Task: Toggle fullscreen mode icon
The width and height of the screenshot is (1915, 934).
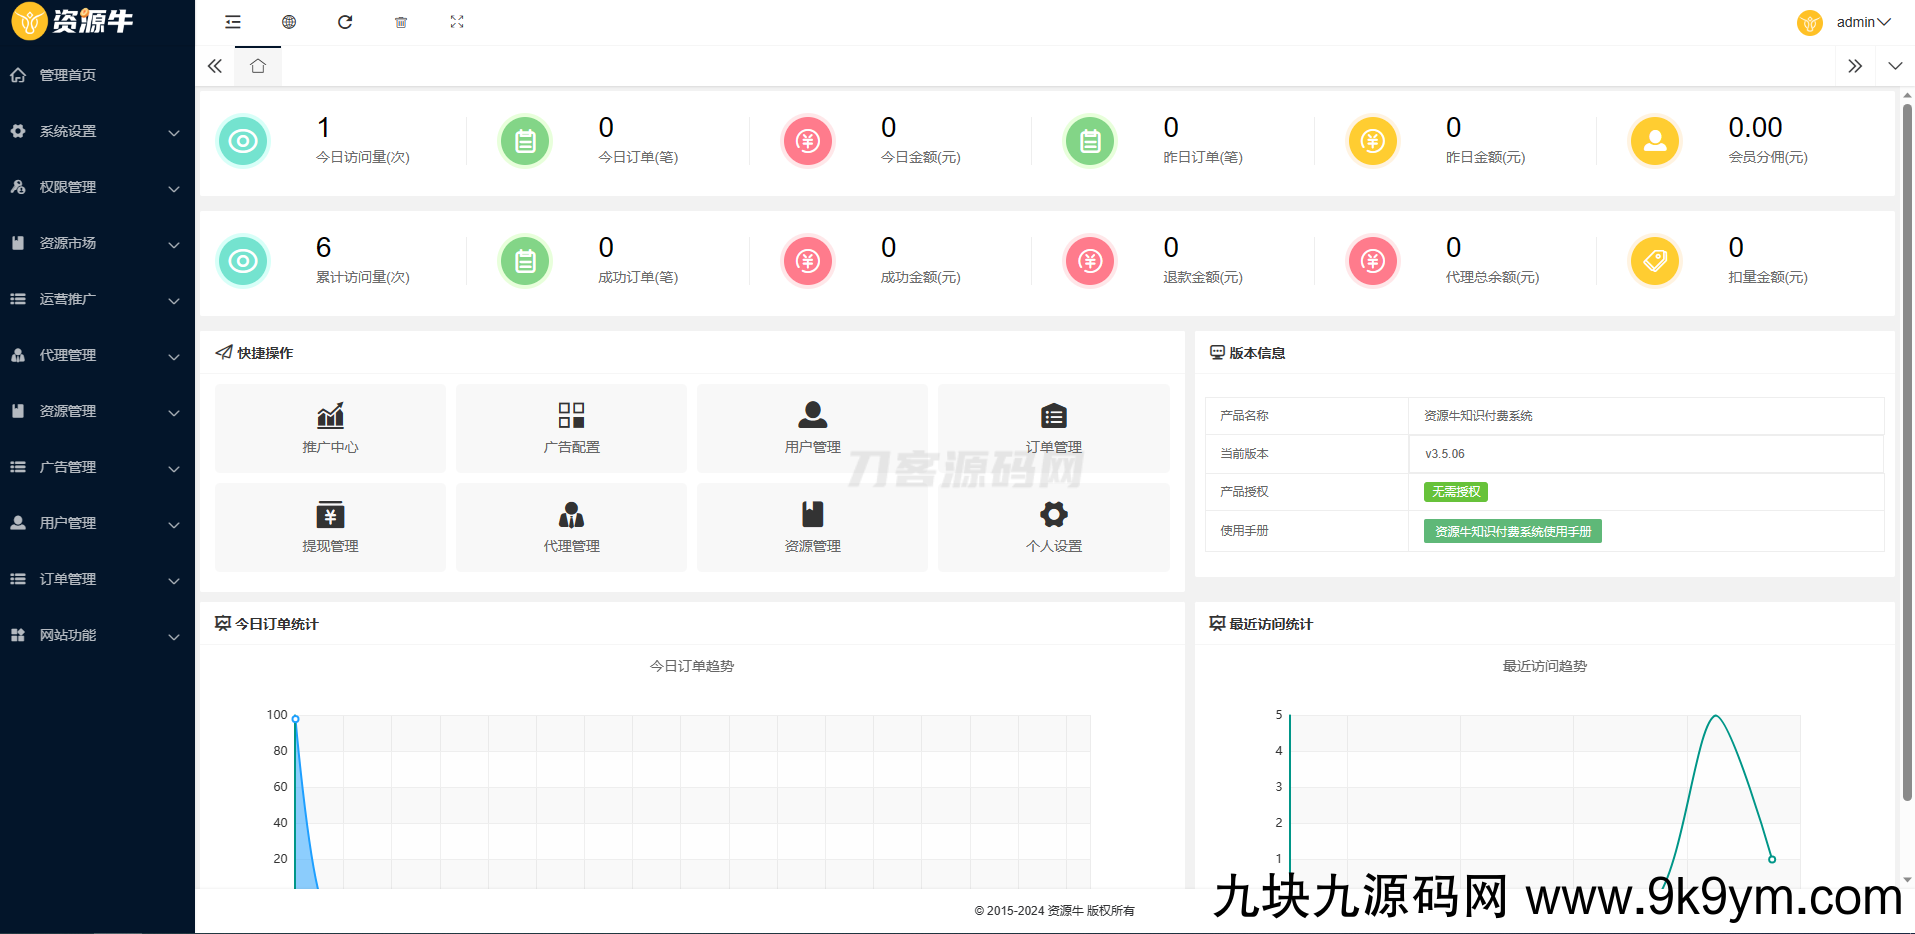Action: [457, 22]
